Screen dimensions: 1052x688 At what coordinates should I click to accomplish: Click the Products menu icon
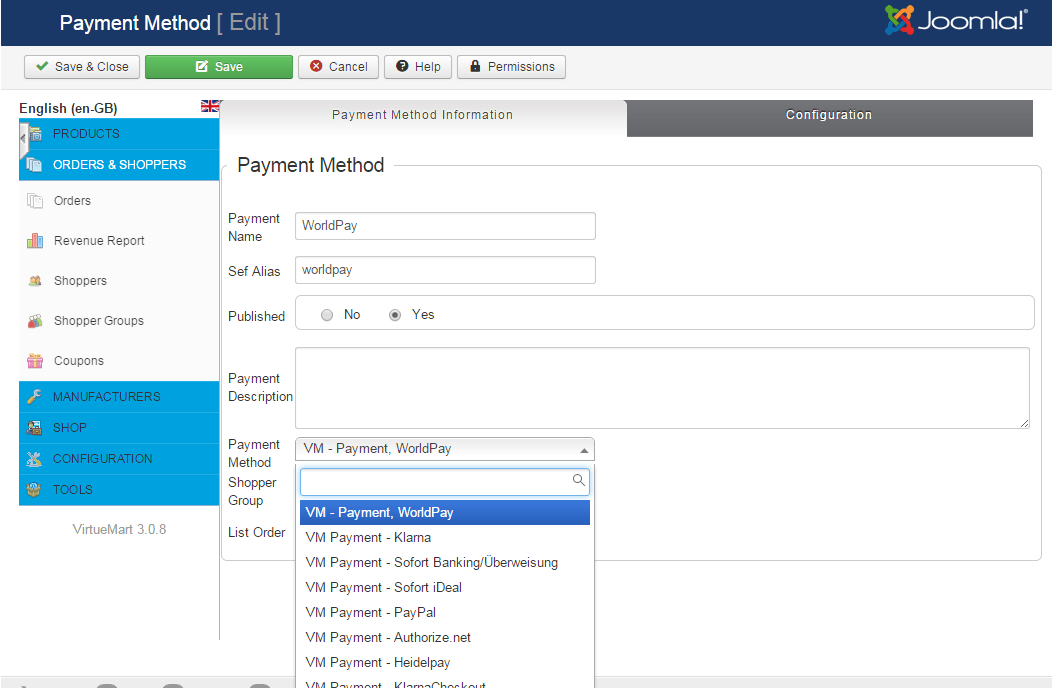pos(36,134)
